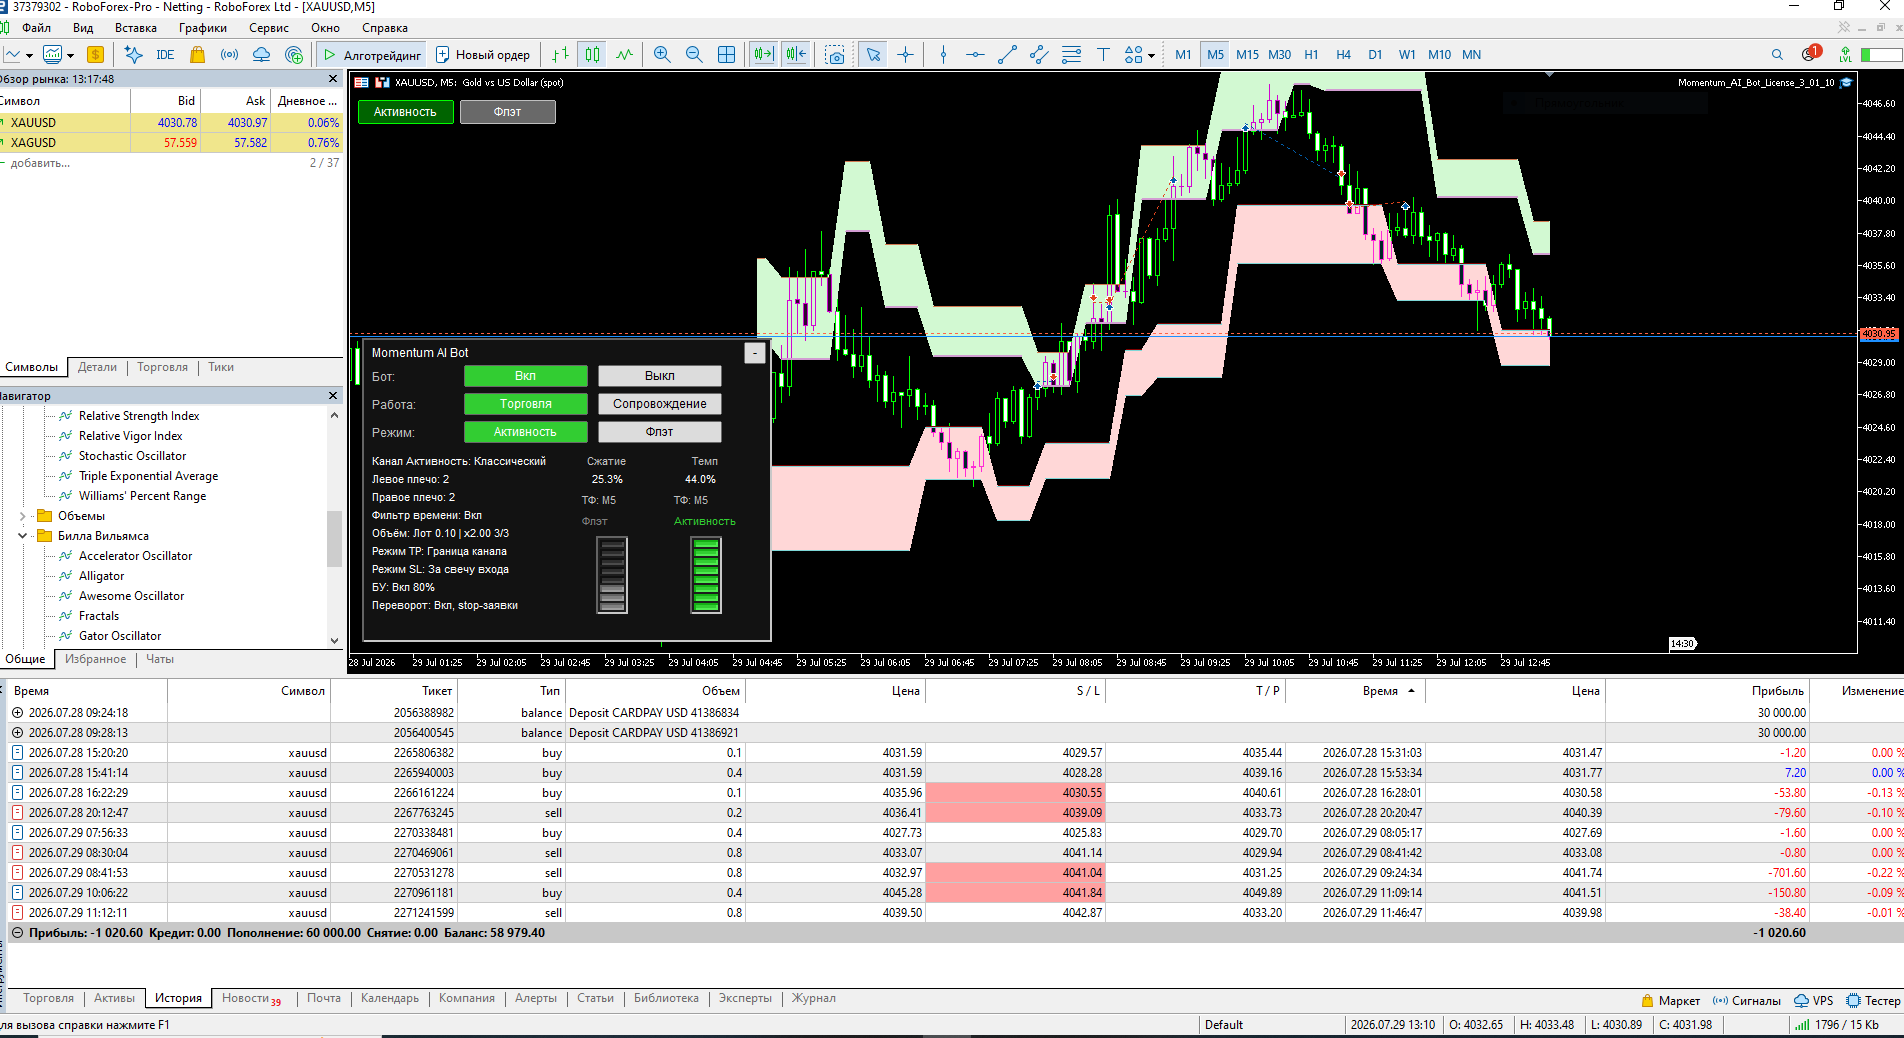Switch chart to candlestick view
Image resolution: width=1904 pixels, height=1038 pixels.
(x=593, y=55)
